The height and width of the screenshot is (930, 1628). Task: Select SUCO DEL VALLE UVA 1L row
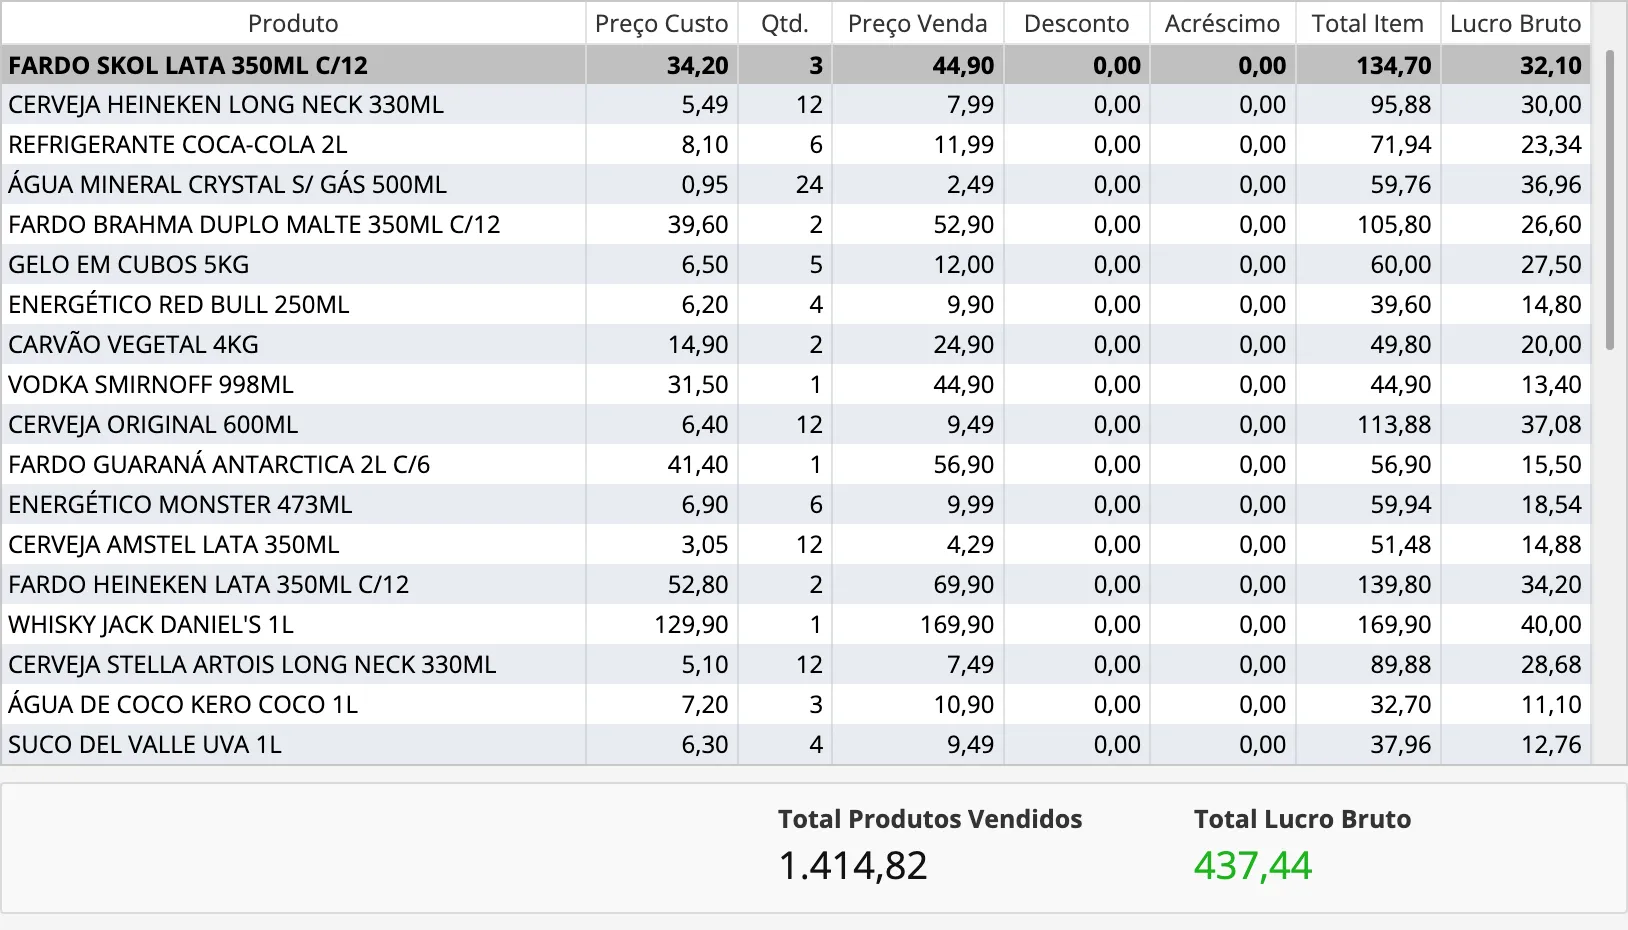coord(796,744)
